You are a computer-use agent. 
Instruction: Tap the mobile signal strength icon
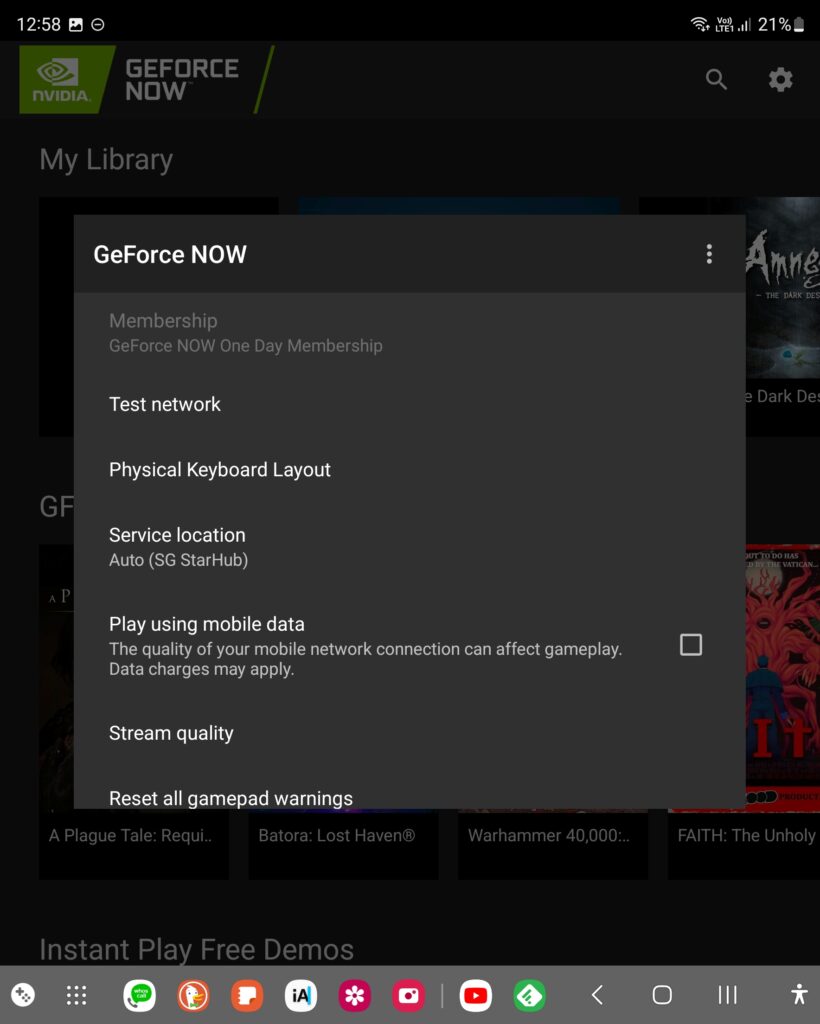pos(744,25)
